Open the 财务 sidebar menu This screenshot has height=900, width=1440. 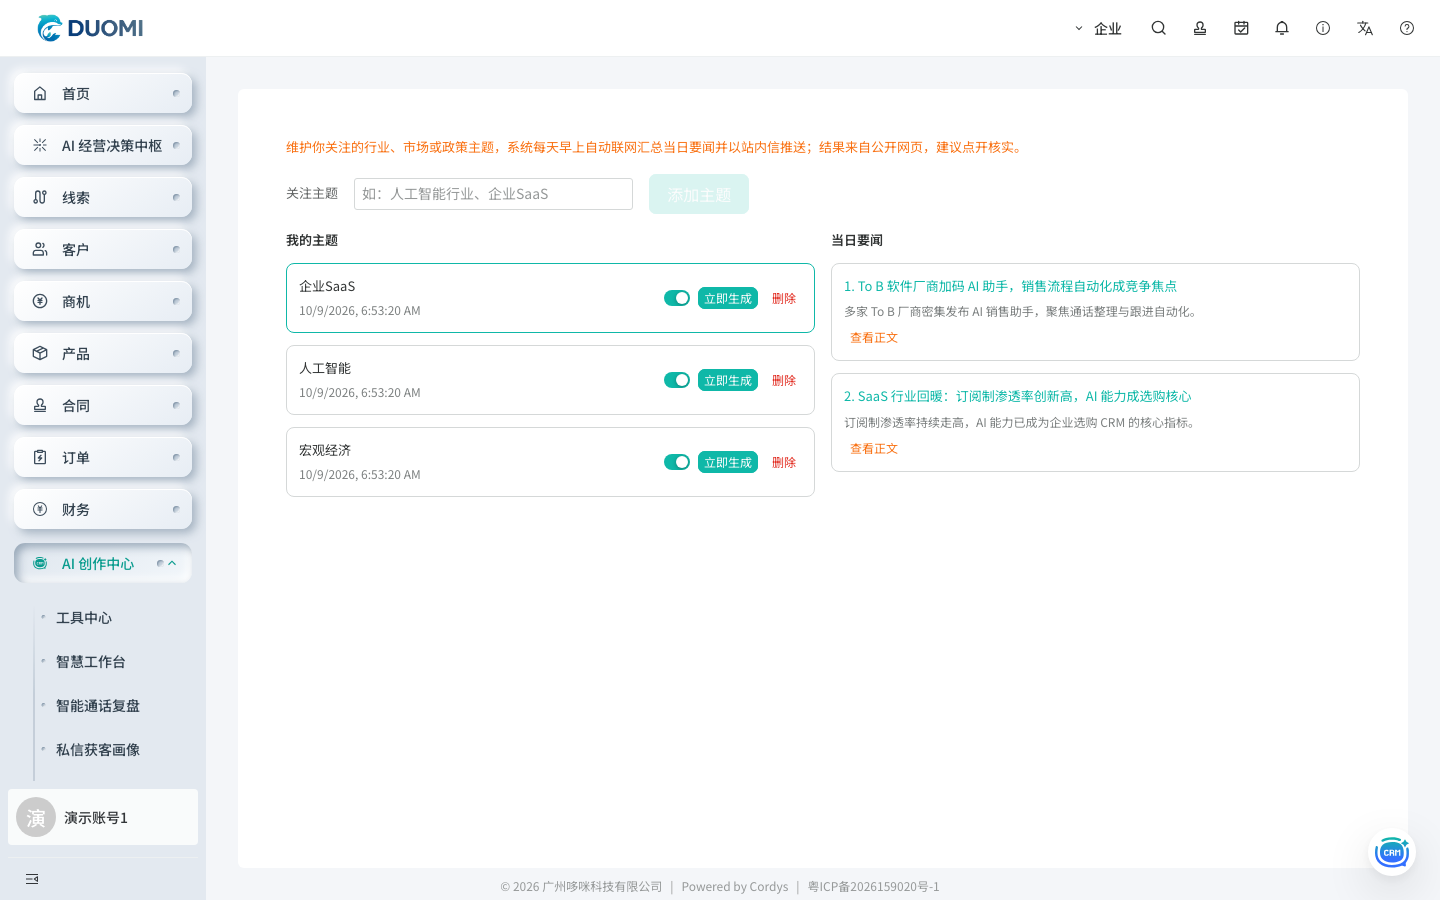103,509
